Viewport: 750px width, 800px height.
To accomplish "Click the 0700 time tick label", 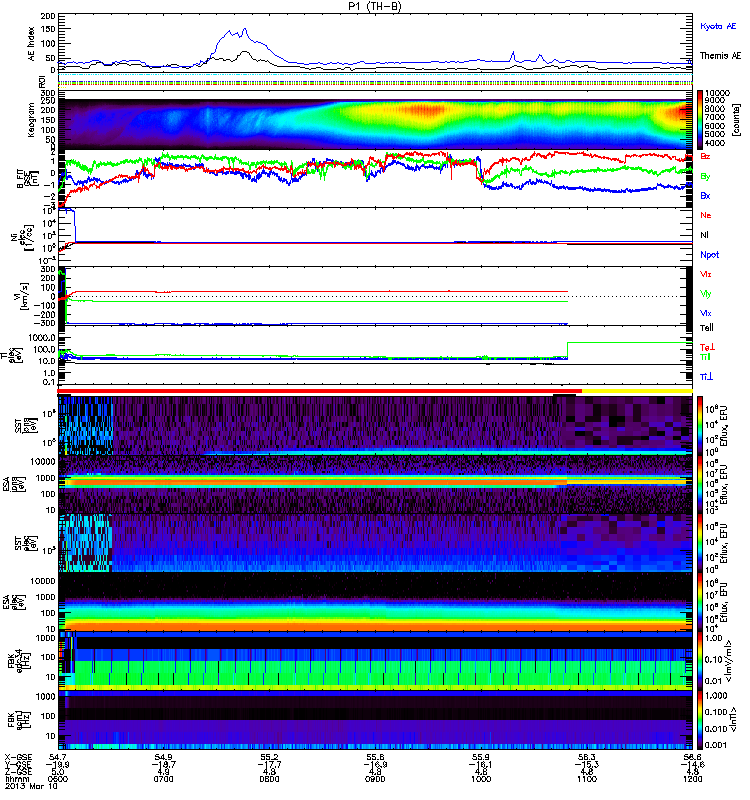I will 163,779.
